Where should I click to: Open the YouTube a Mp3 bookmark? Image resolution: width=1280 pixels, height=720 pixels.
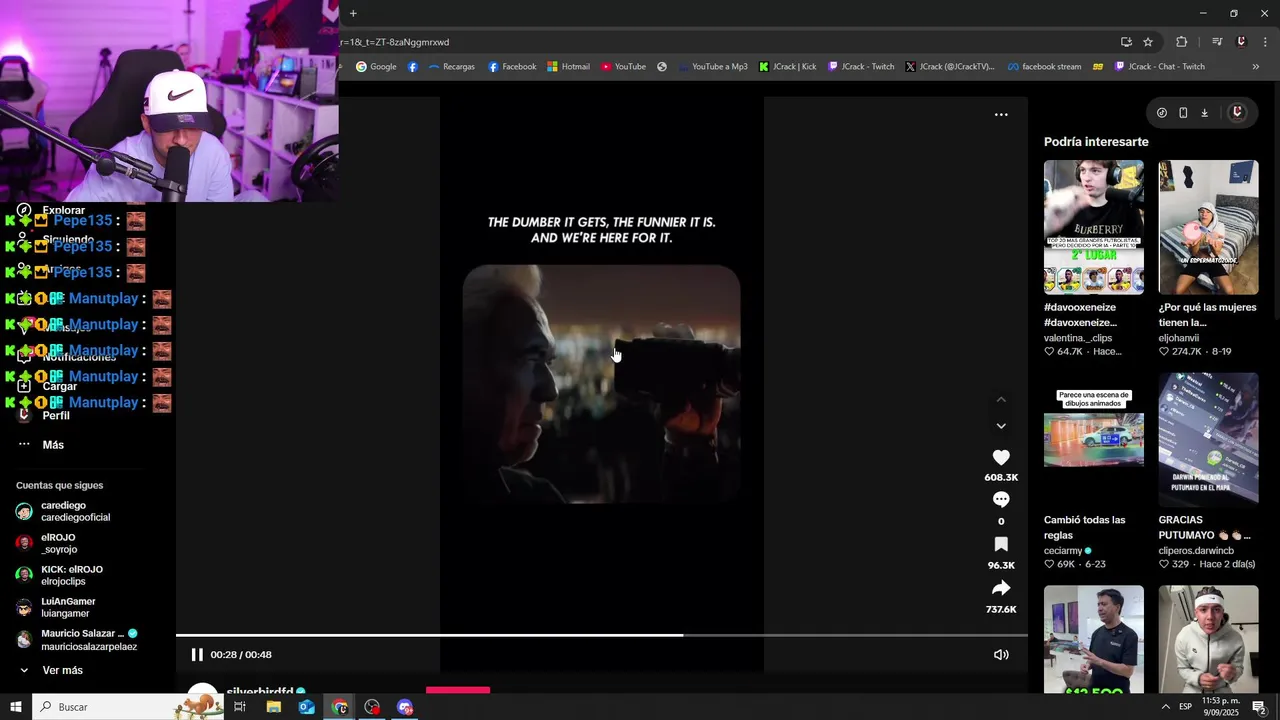click(712, 67)
